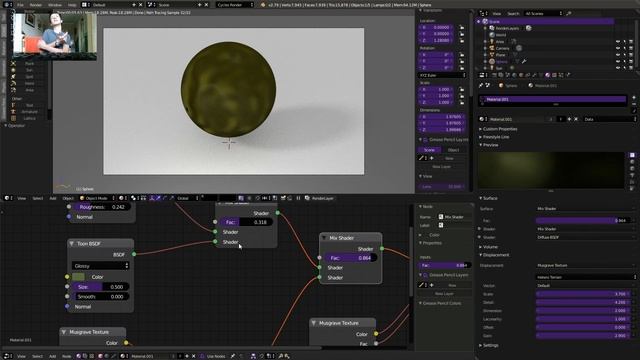Collapse the rightmost Mix Shader node triangle
This screenshot has height=360, width=640.
[x=324, y=238]
